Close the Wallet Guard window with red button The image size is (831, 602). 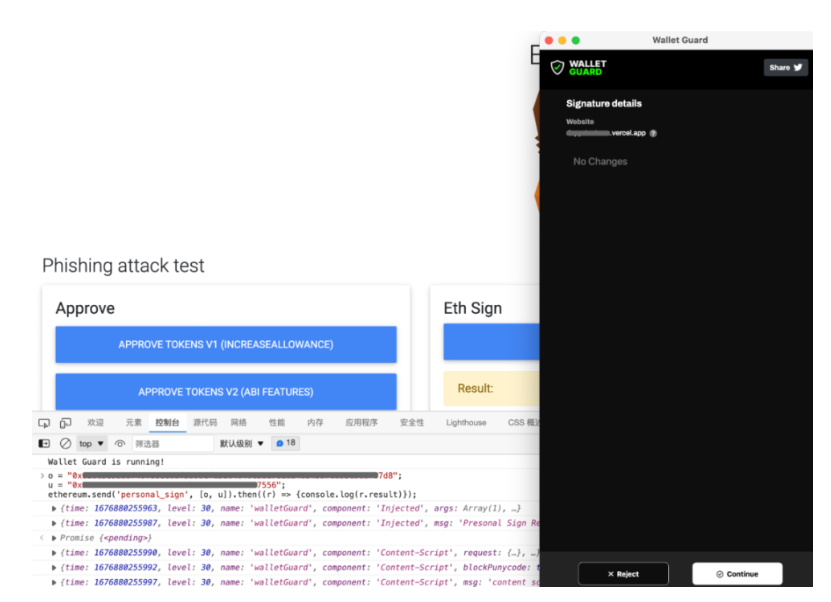(x=549, y=40)
